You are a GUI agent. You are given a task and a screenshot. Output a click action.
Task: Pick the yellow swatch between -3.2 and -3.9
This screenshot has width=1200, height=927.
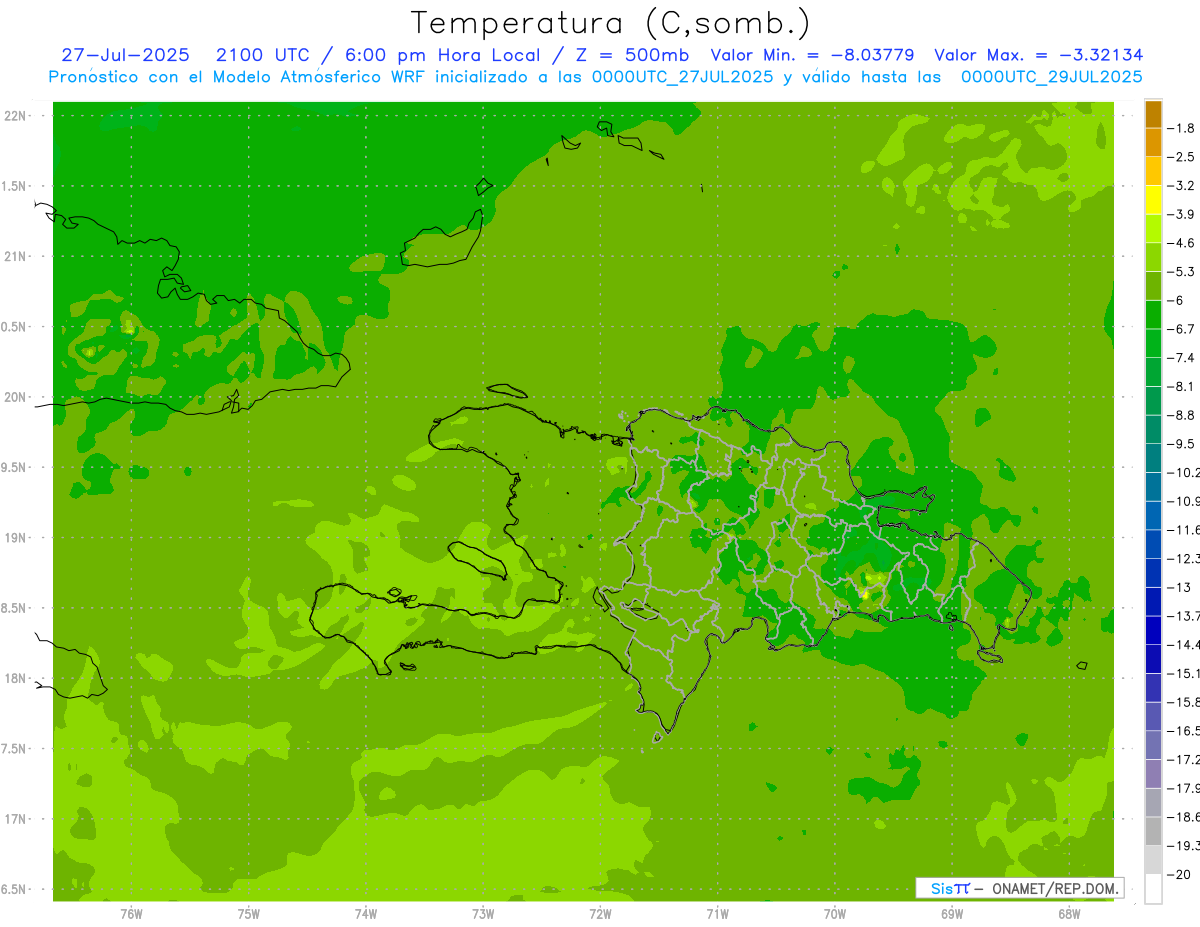[1153, 200]
